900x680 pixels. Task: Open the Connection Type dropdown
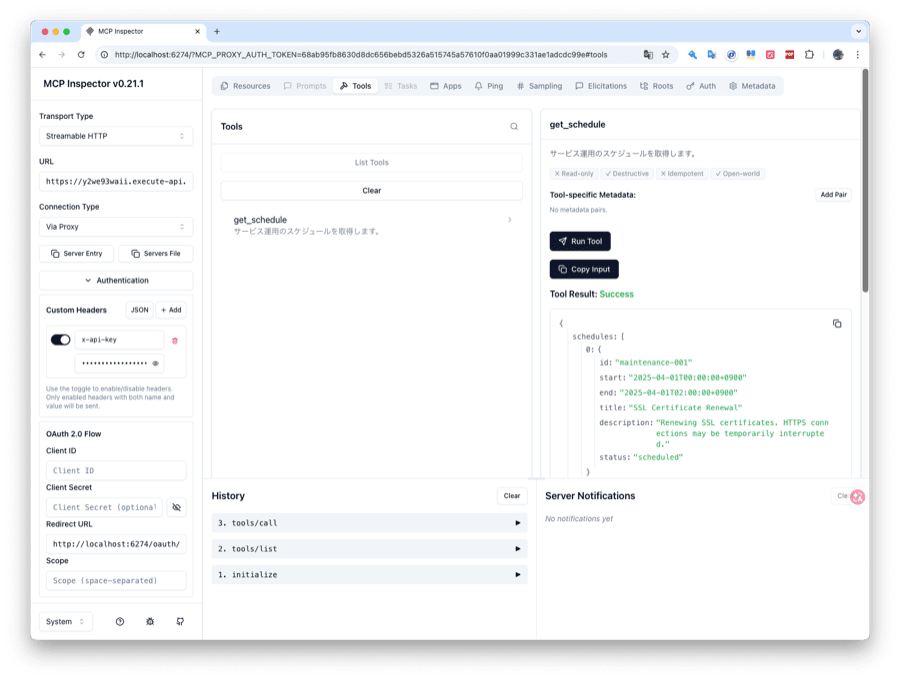coord(116,227)
